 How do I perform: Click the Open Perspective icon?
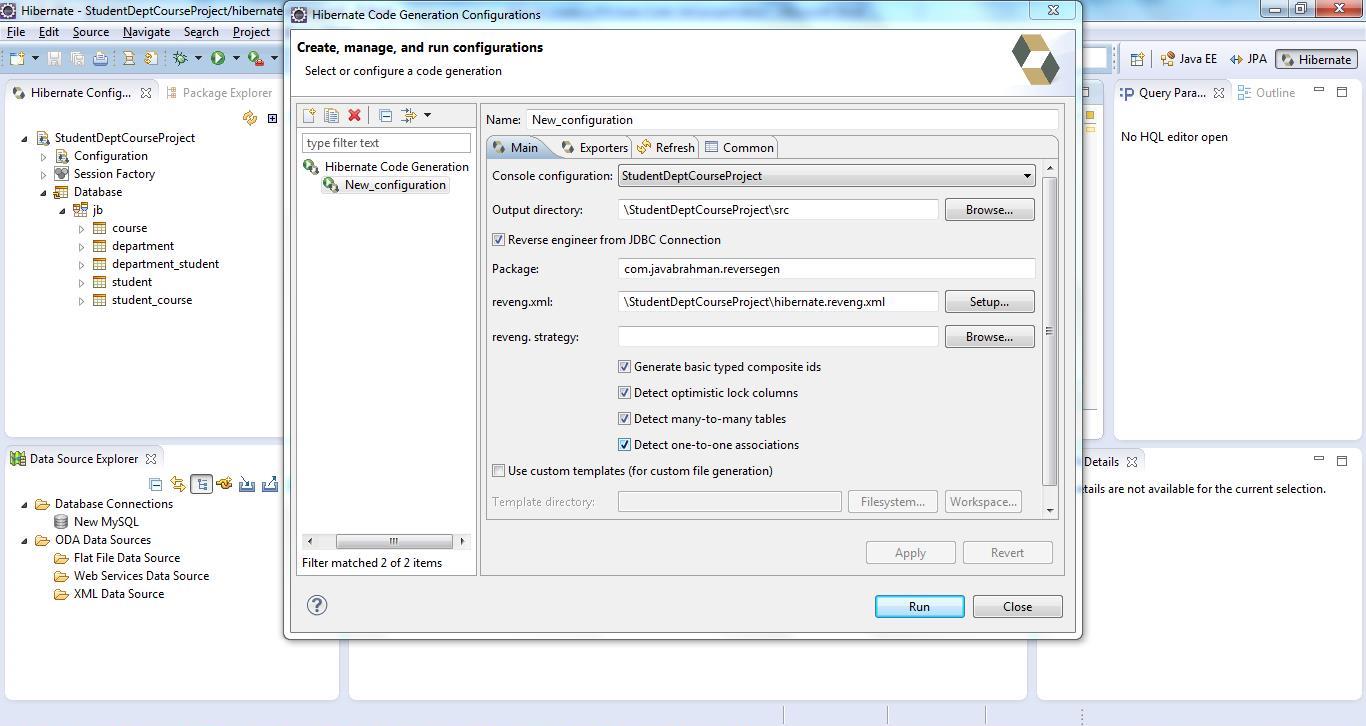click(1137, 59)
